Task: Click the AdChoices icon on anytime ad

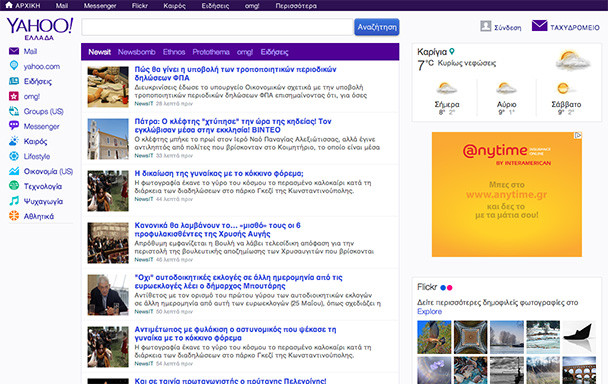Action: (578, 136)
